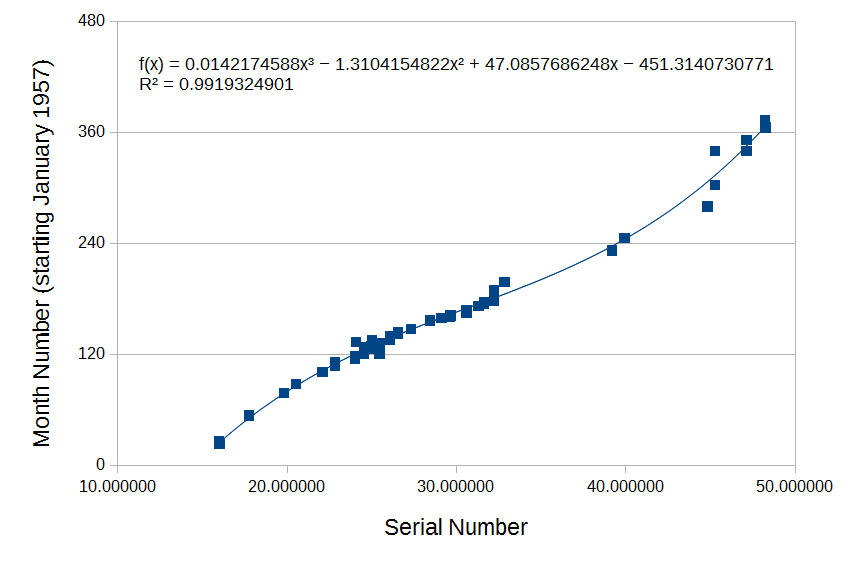Click the 'Serial Number' x-axis title
The image size is (850, 567).
point(455,527)
